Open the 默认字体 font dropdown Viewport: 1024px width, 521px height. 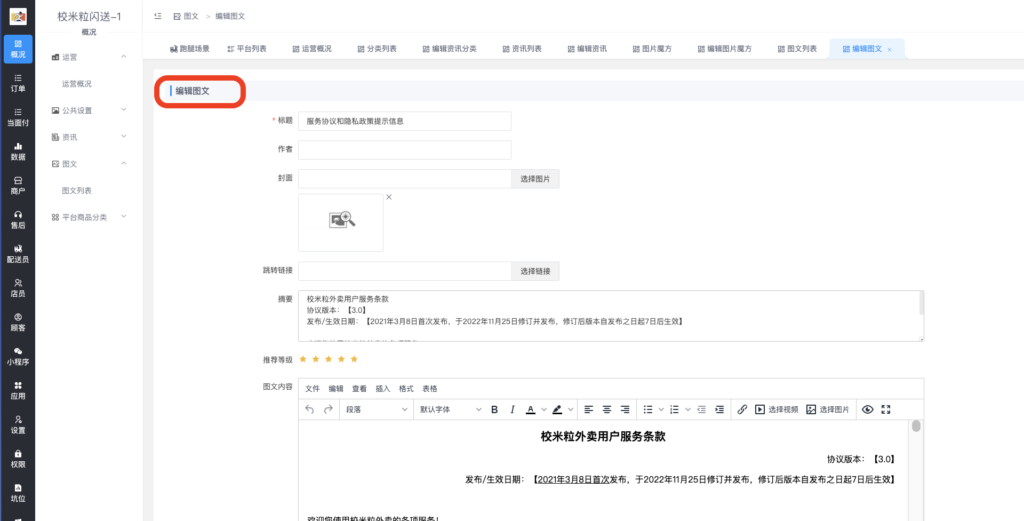coord(451,409)
